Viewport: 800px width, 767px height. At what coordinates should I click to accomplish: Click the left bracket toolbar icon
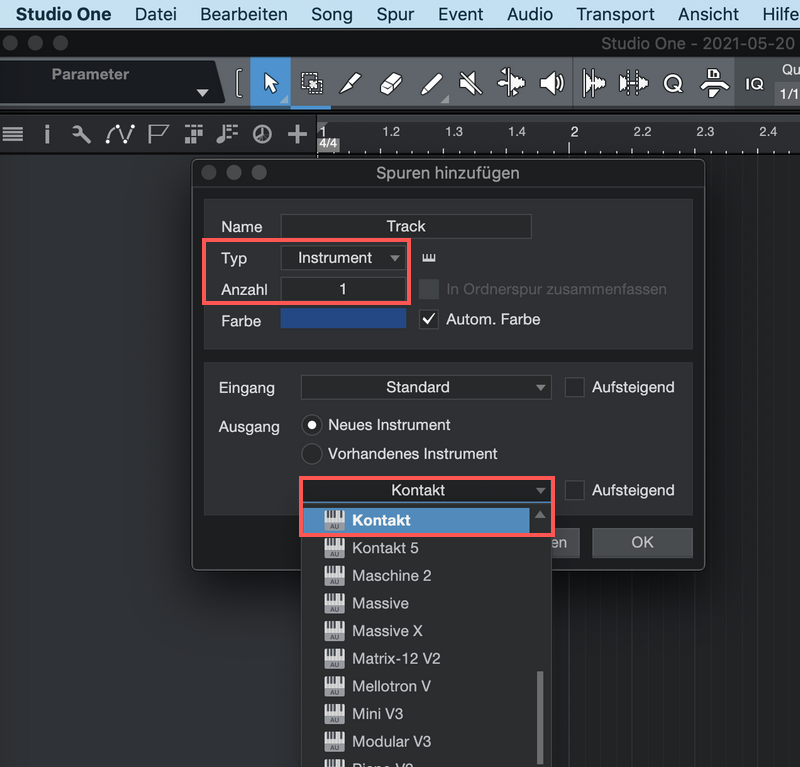click(238, 83)
